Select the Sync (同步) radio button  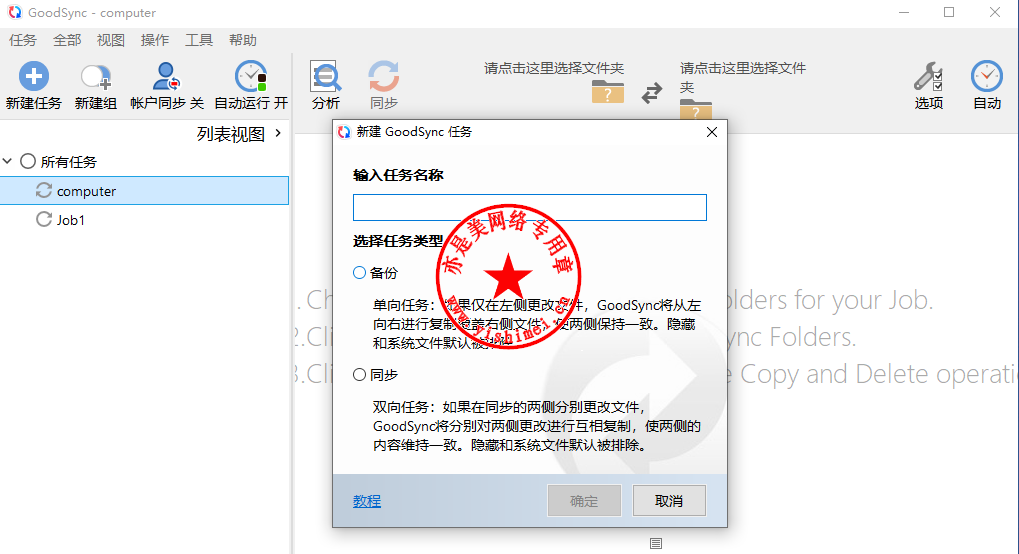pyautogui.click(x=359, y=375)
